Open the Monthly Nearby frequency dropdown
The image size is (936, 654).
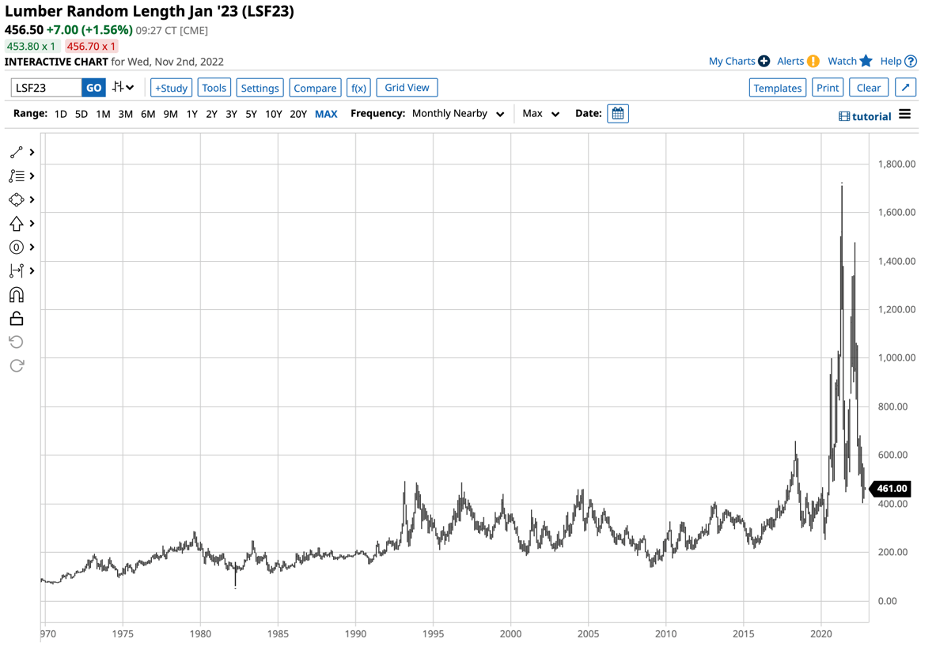[x=458, y=114]
